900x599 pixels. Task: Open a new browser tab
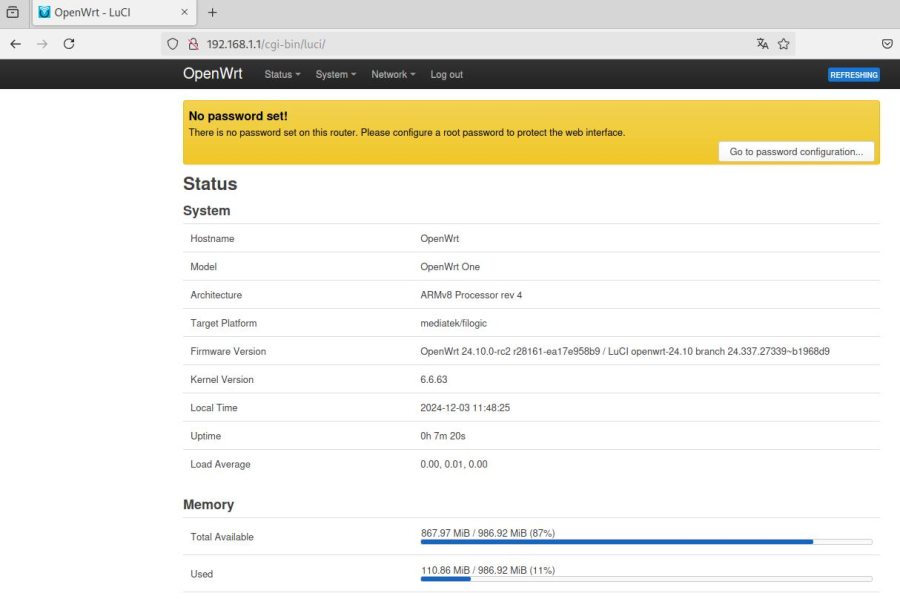[x=212, y=13]
